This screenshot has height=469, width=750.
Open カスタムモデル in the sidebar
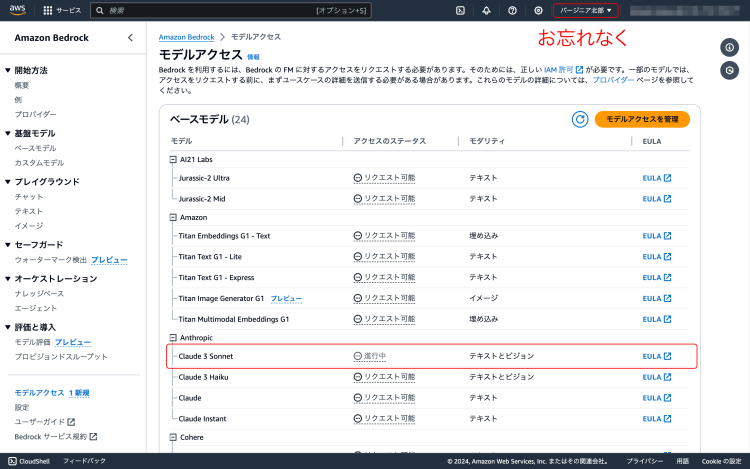tap(39, 163)
